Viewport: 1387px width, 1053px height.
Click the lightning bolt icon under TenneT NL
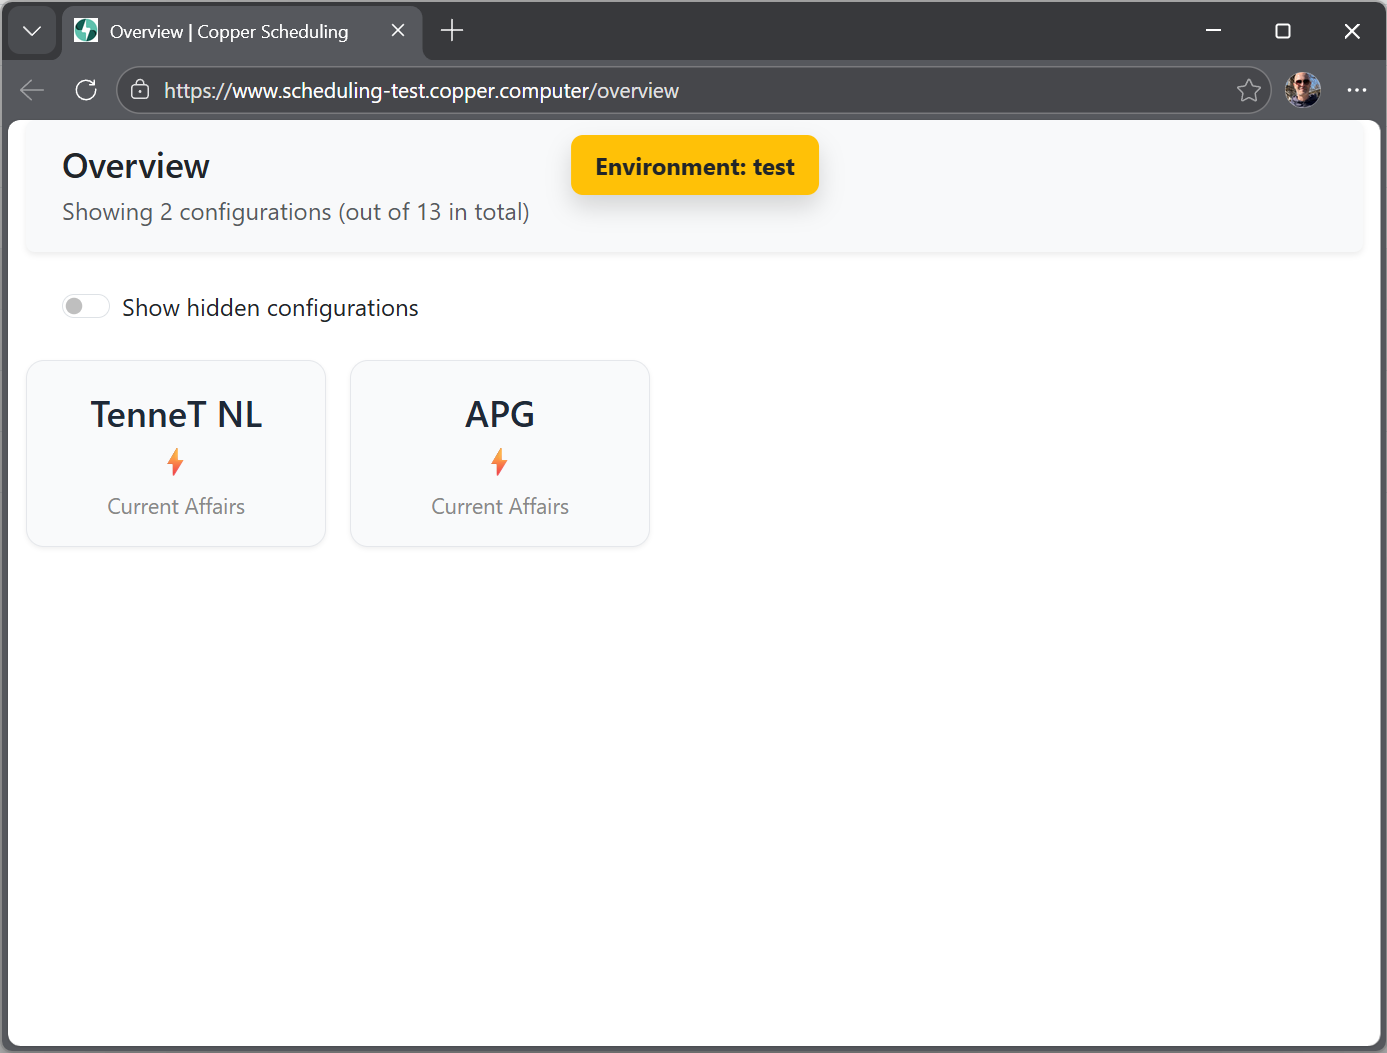coord(175,461)
